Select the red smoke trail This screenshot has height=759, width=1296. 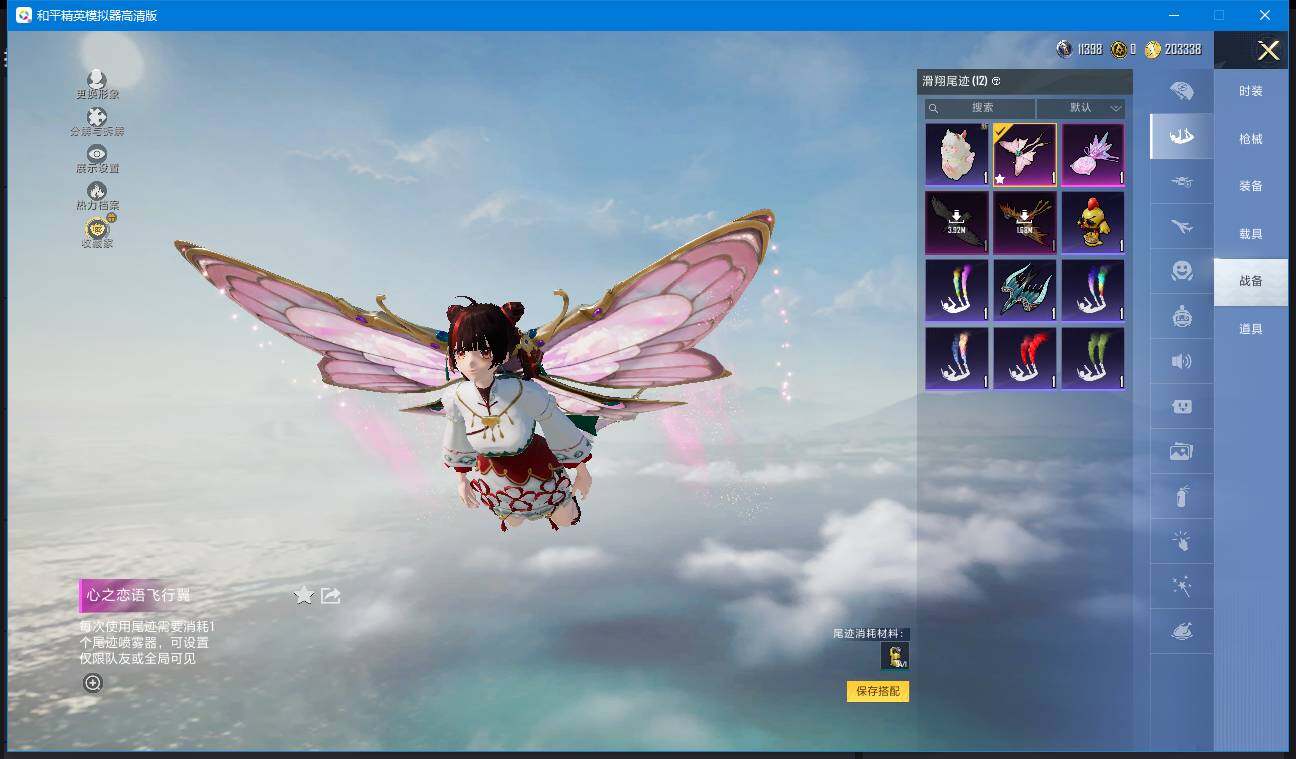tap(1025, 359)
